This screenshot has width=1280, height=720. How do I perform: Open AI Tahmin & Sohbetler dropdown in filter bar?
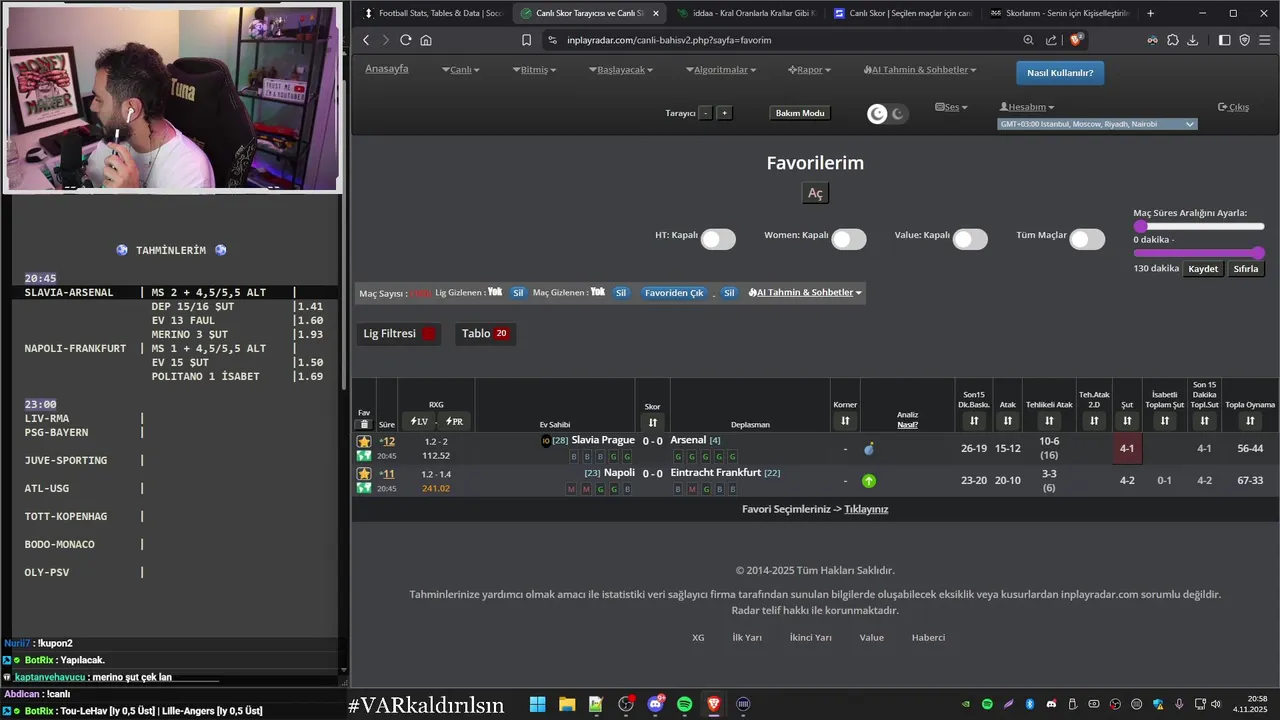click(x=805, y=293)
